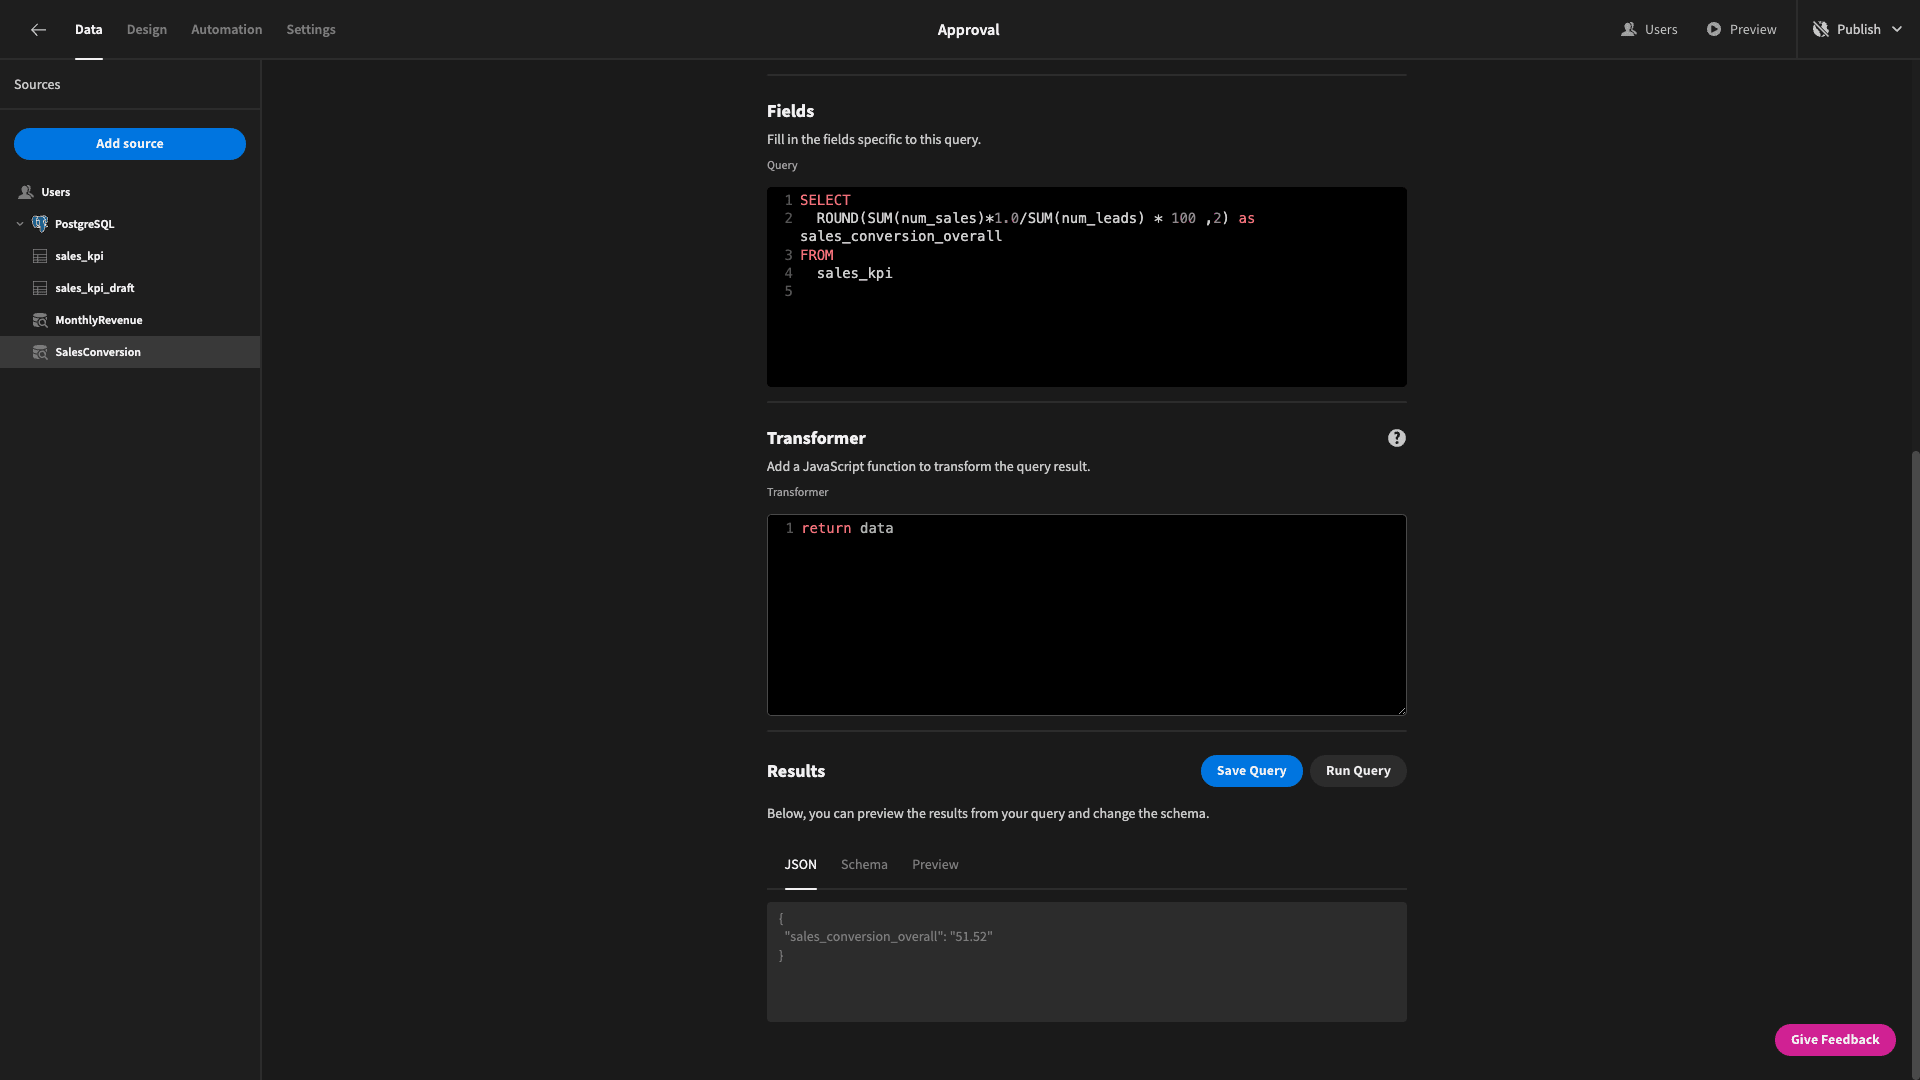This screenshot has width=1920, height=1080.
Task: Select sales_kpi_draft table in sidebar
Action: tap(130, 288)
